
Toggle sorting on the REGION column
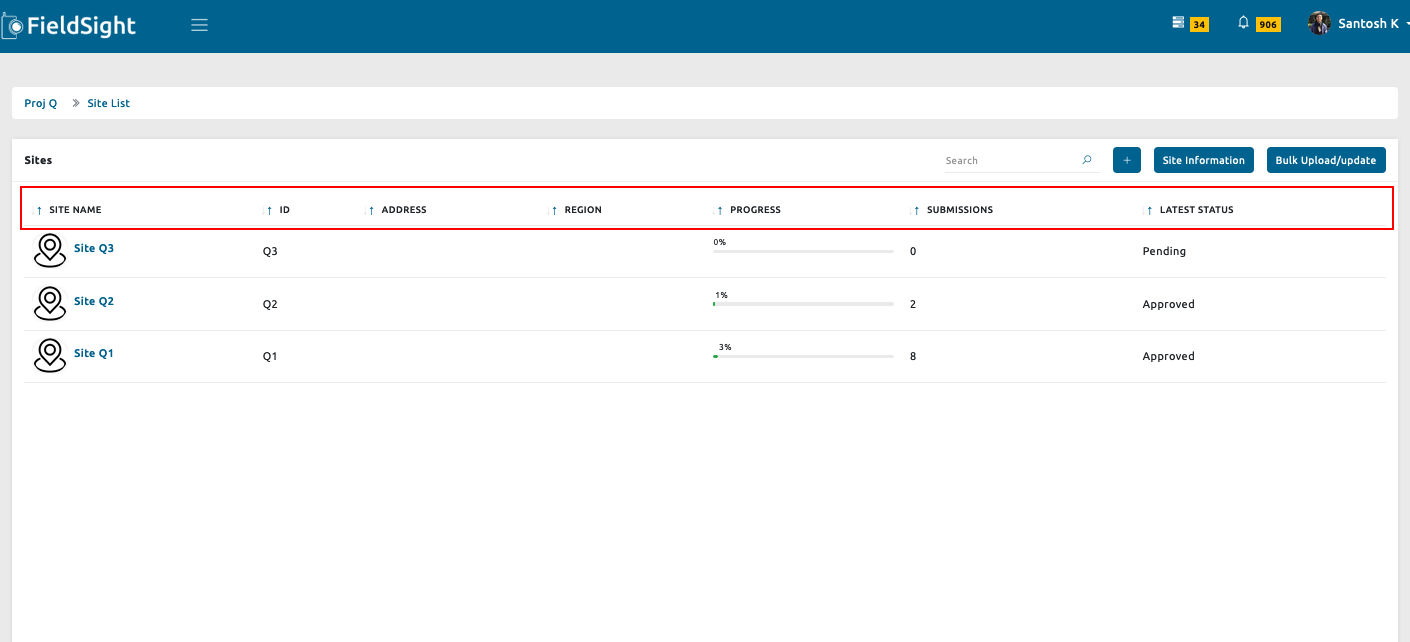pos(554,210)
